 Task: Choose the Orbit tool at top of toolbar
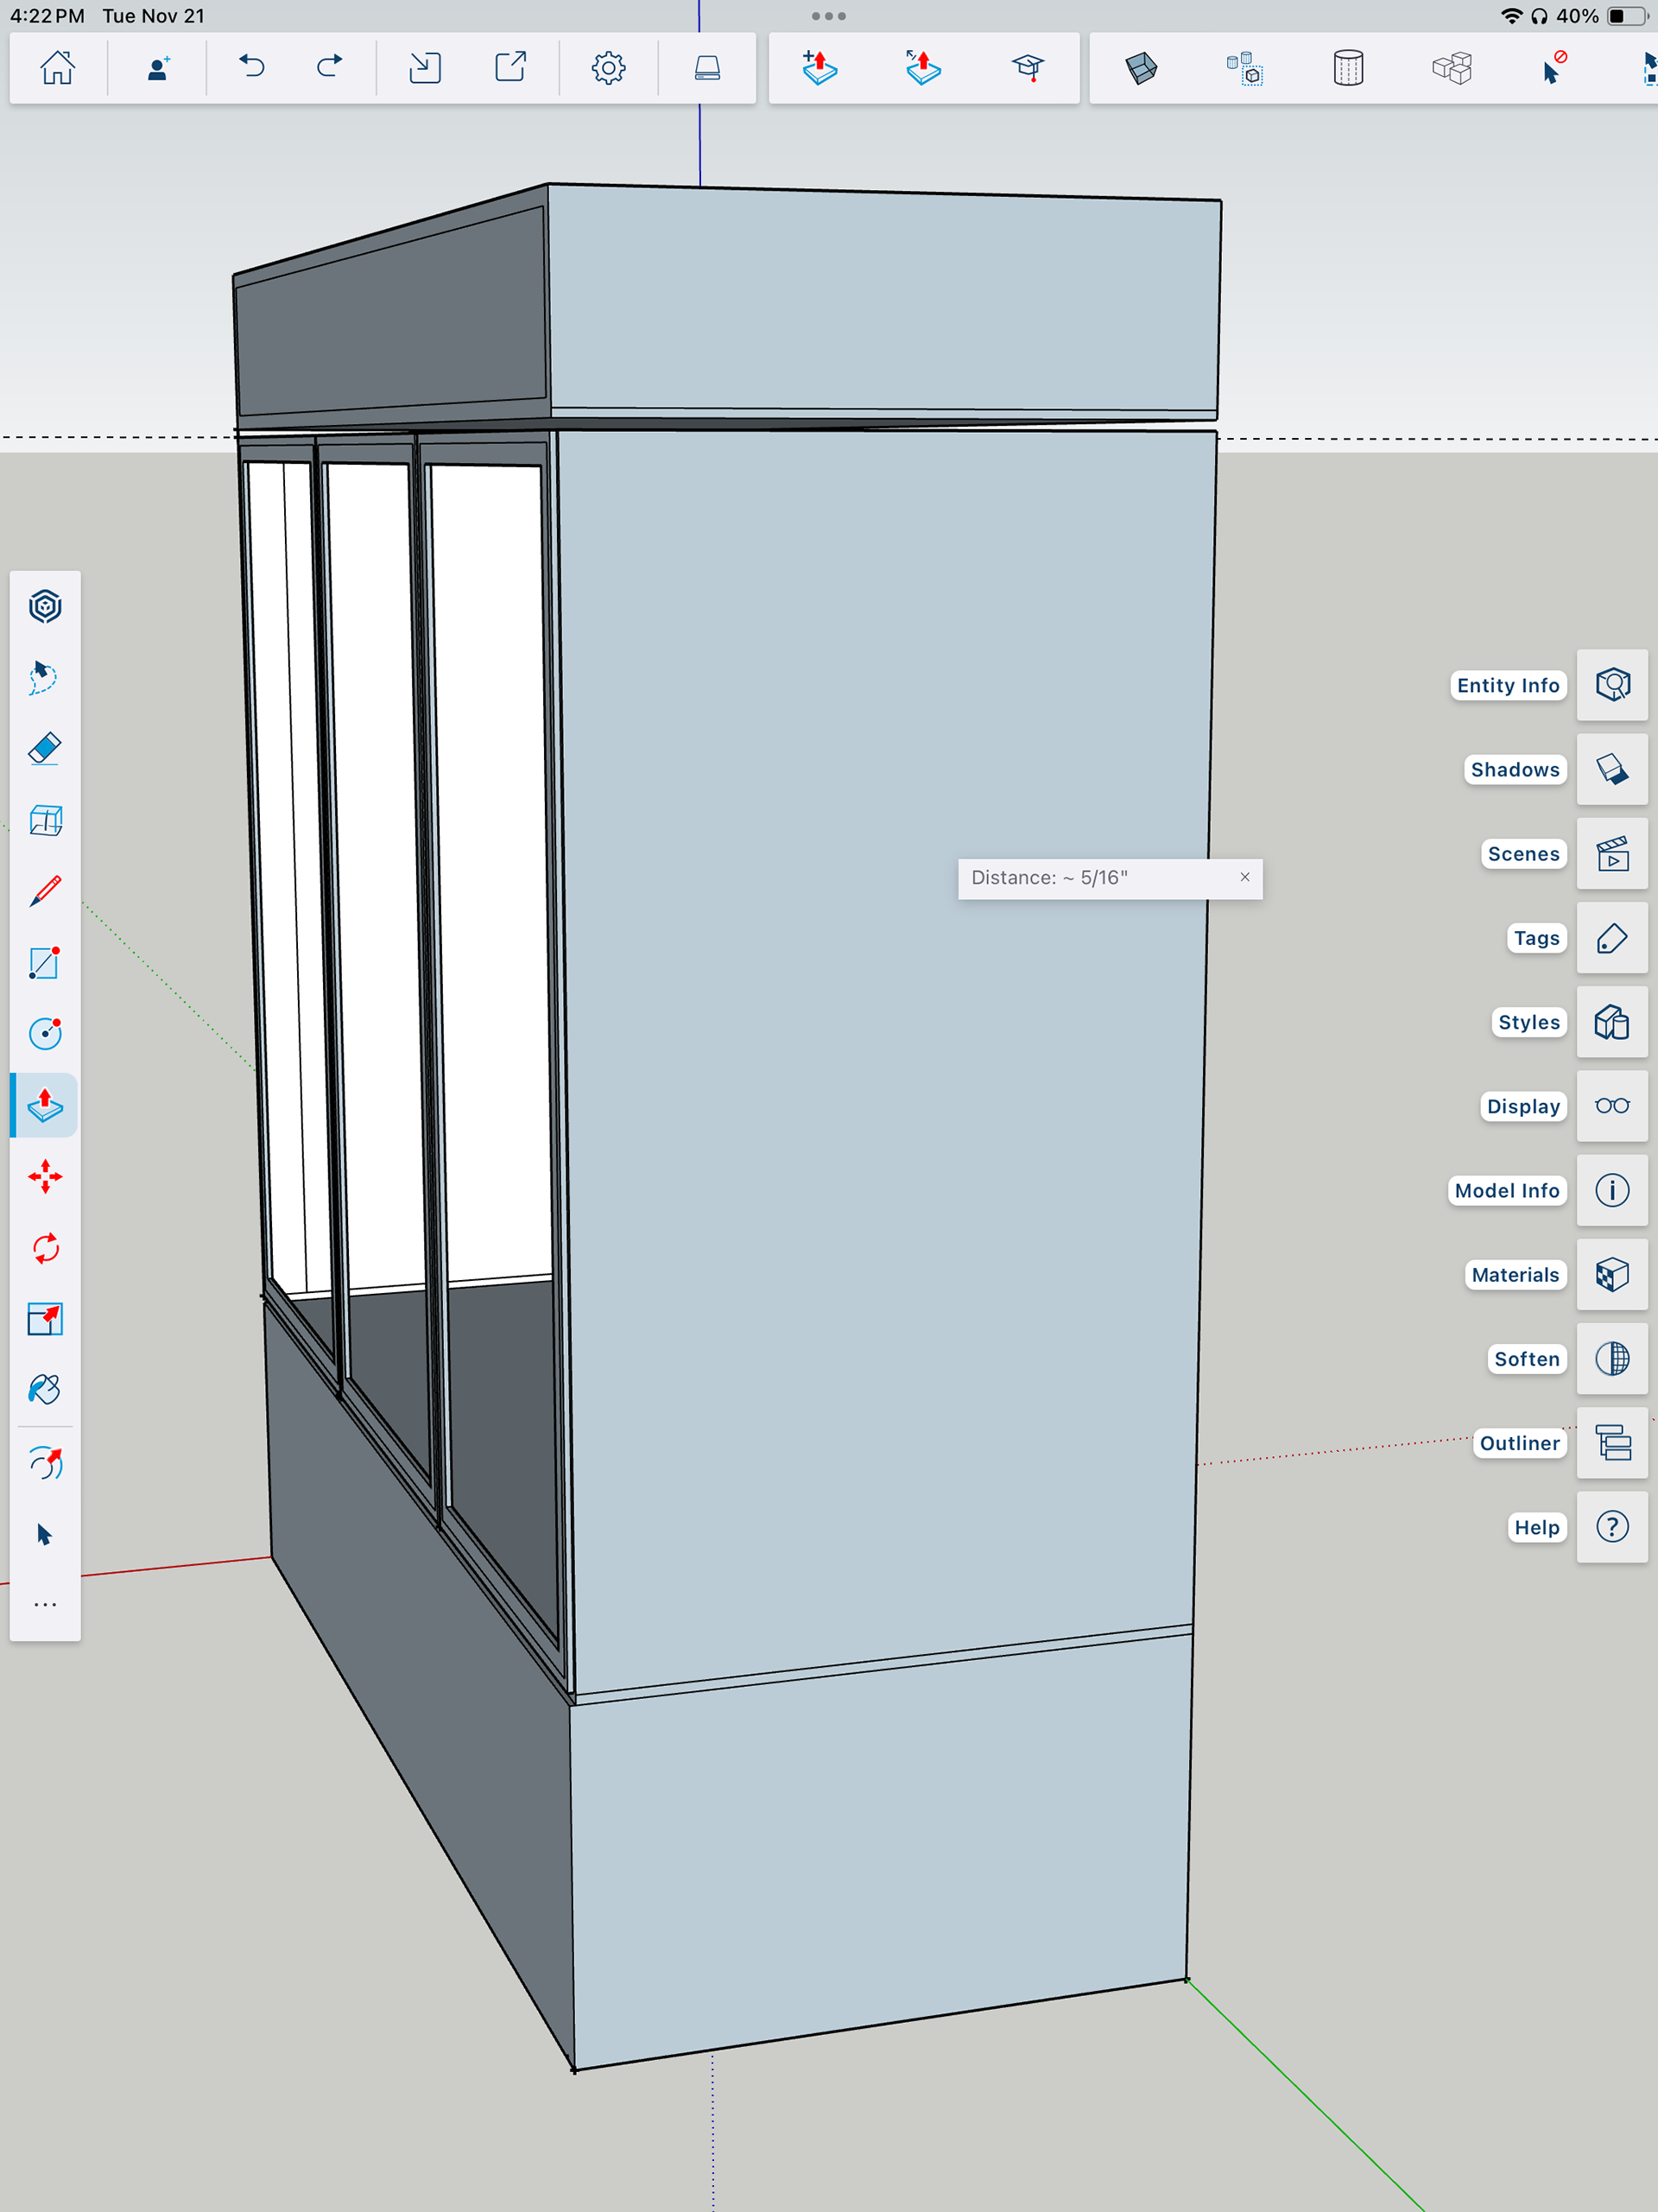click(x=45, y=606)
